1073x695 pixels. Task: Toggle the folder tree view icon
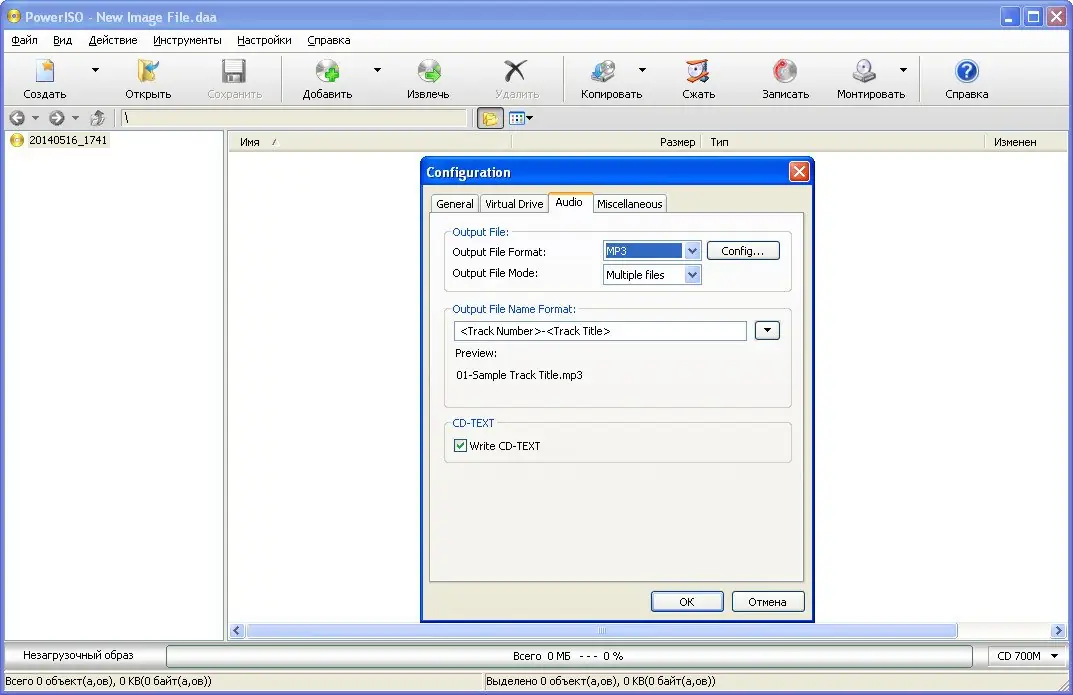490,118
